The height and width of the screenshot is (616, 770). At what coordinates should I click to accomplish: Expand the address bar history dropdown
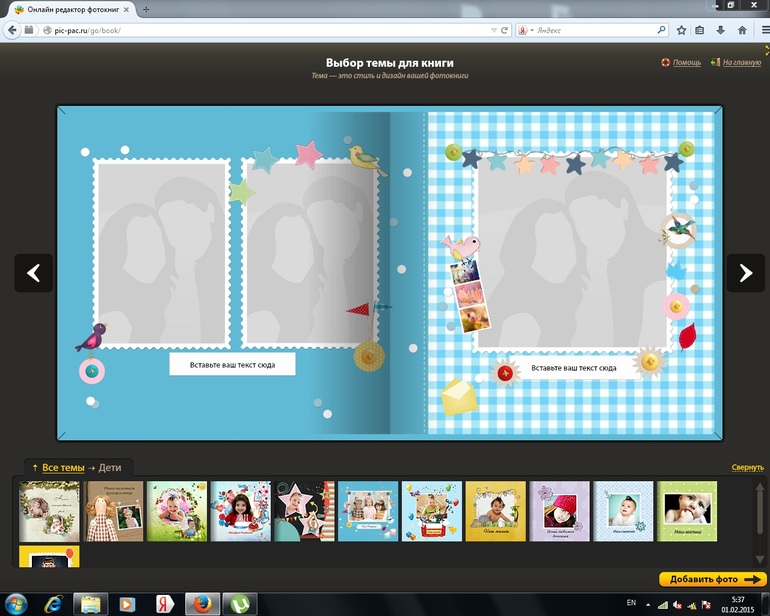click(x=492, y=30)
